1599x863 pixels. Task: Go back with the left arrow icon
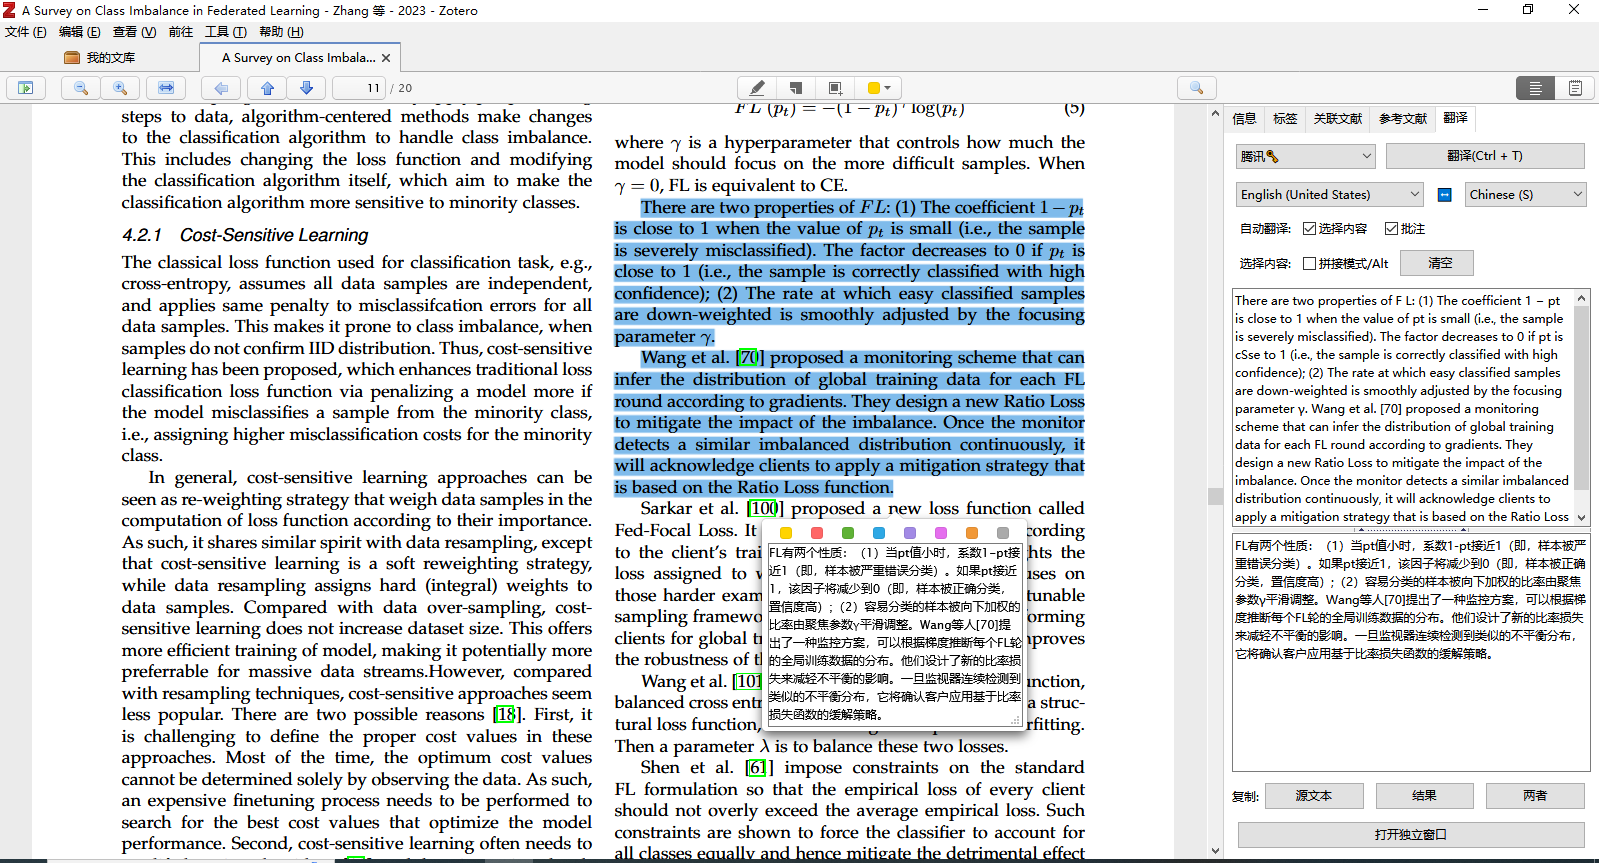pos(221,88)
